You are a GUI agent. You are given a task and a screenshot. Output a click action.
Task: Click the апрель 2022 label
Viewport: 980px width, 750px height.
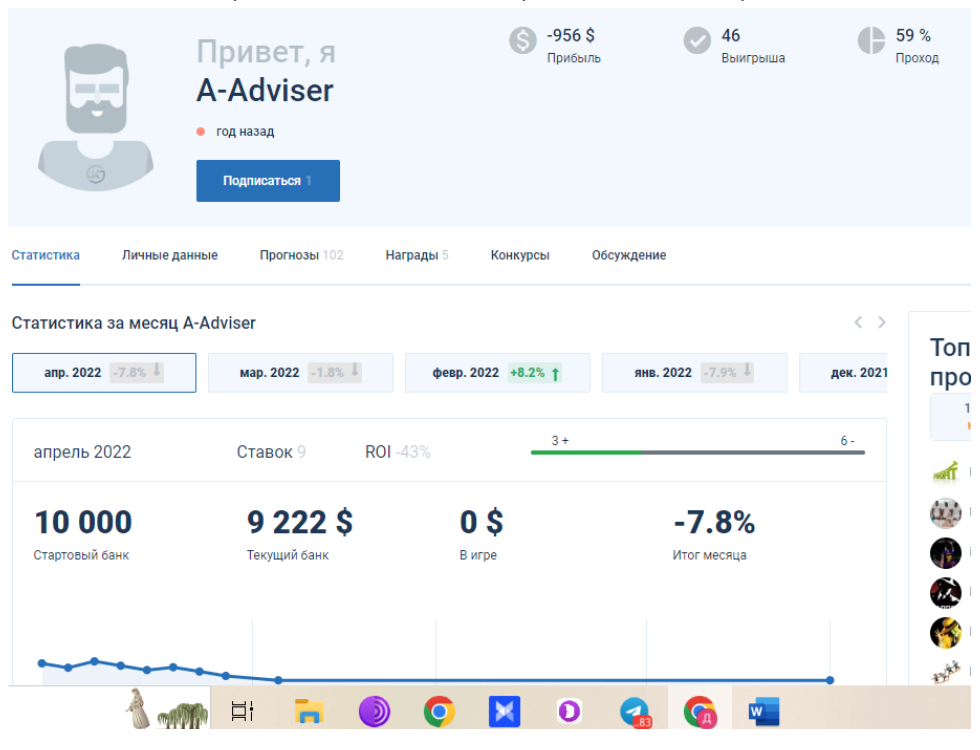[x=82, y=452]
